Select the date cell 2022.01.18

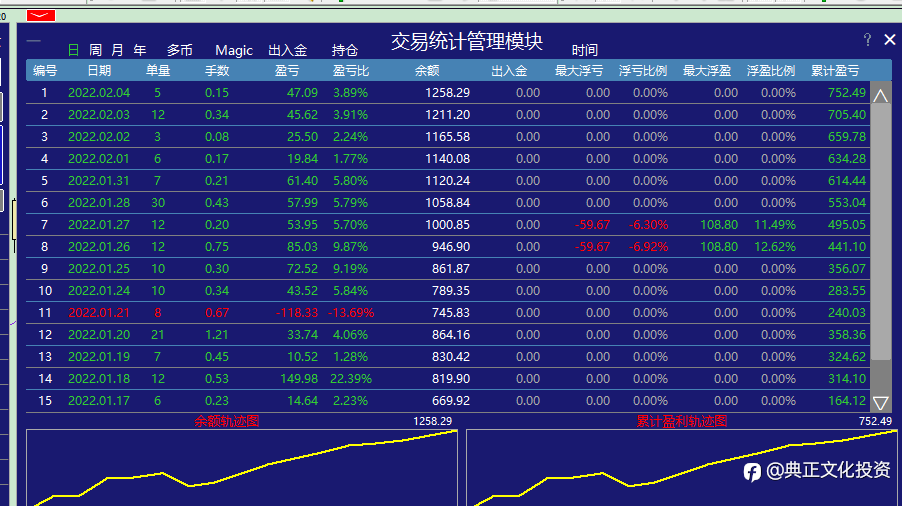click(99, 378)
